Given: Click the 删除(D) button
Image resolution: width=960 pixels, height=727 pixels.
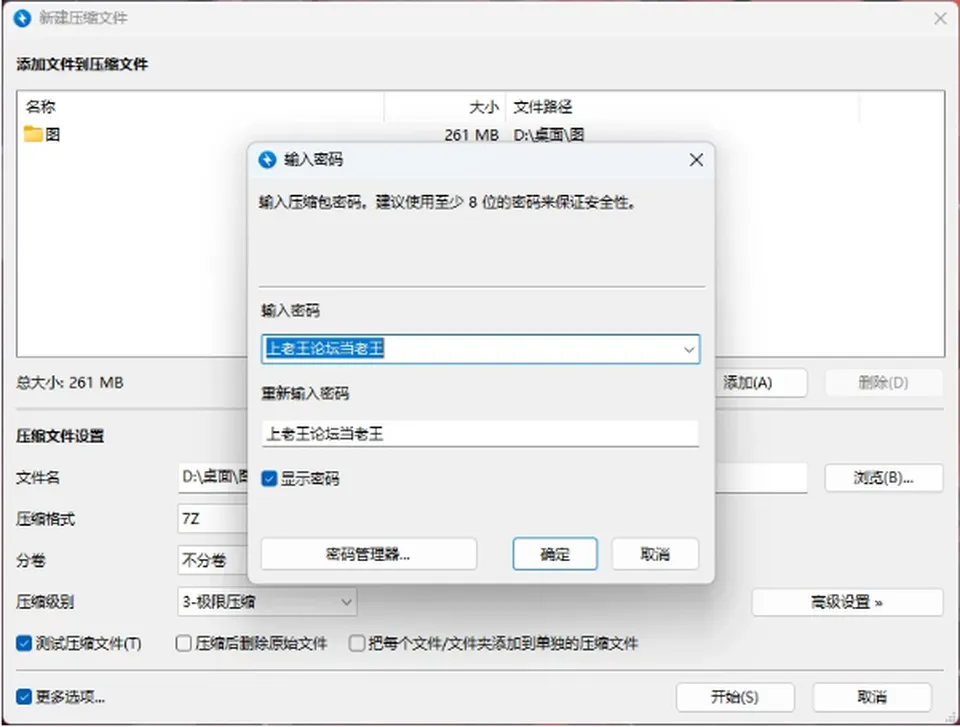Looking at the screenshot, I should point(883,383).
